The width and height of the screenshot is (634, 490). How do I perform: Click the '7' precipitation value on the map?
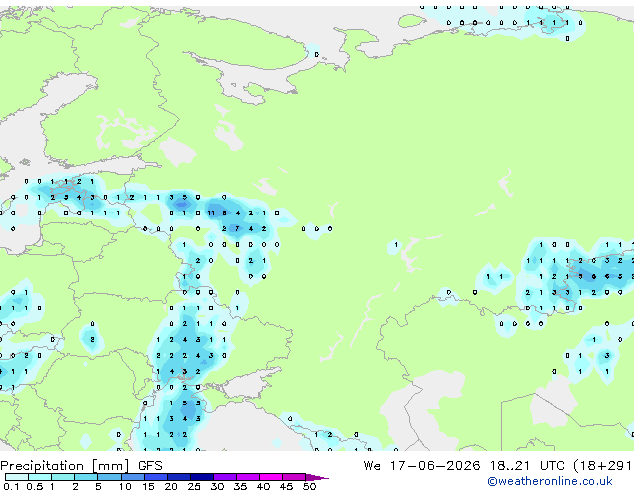click(237, 229)
